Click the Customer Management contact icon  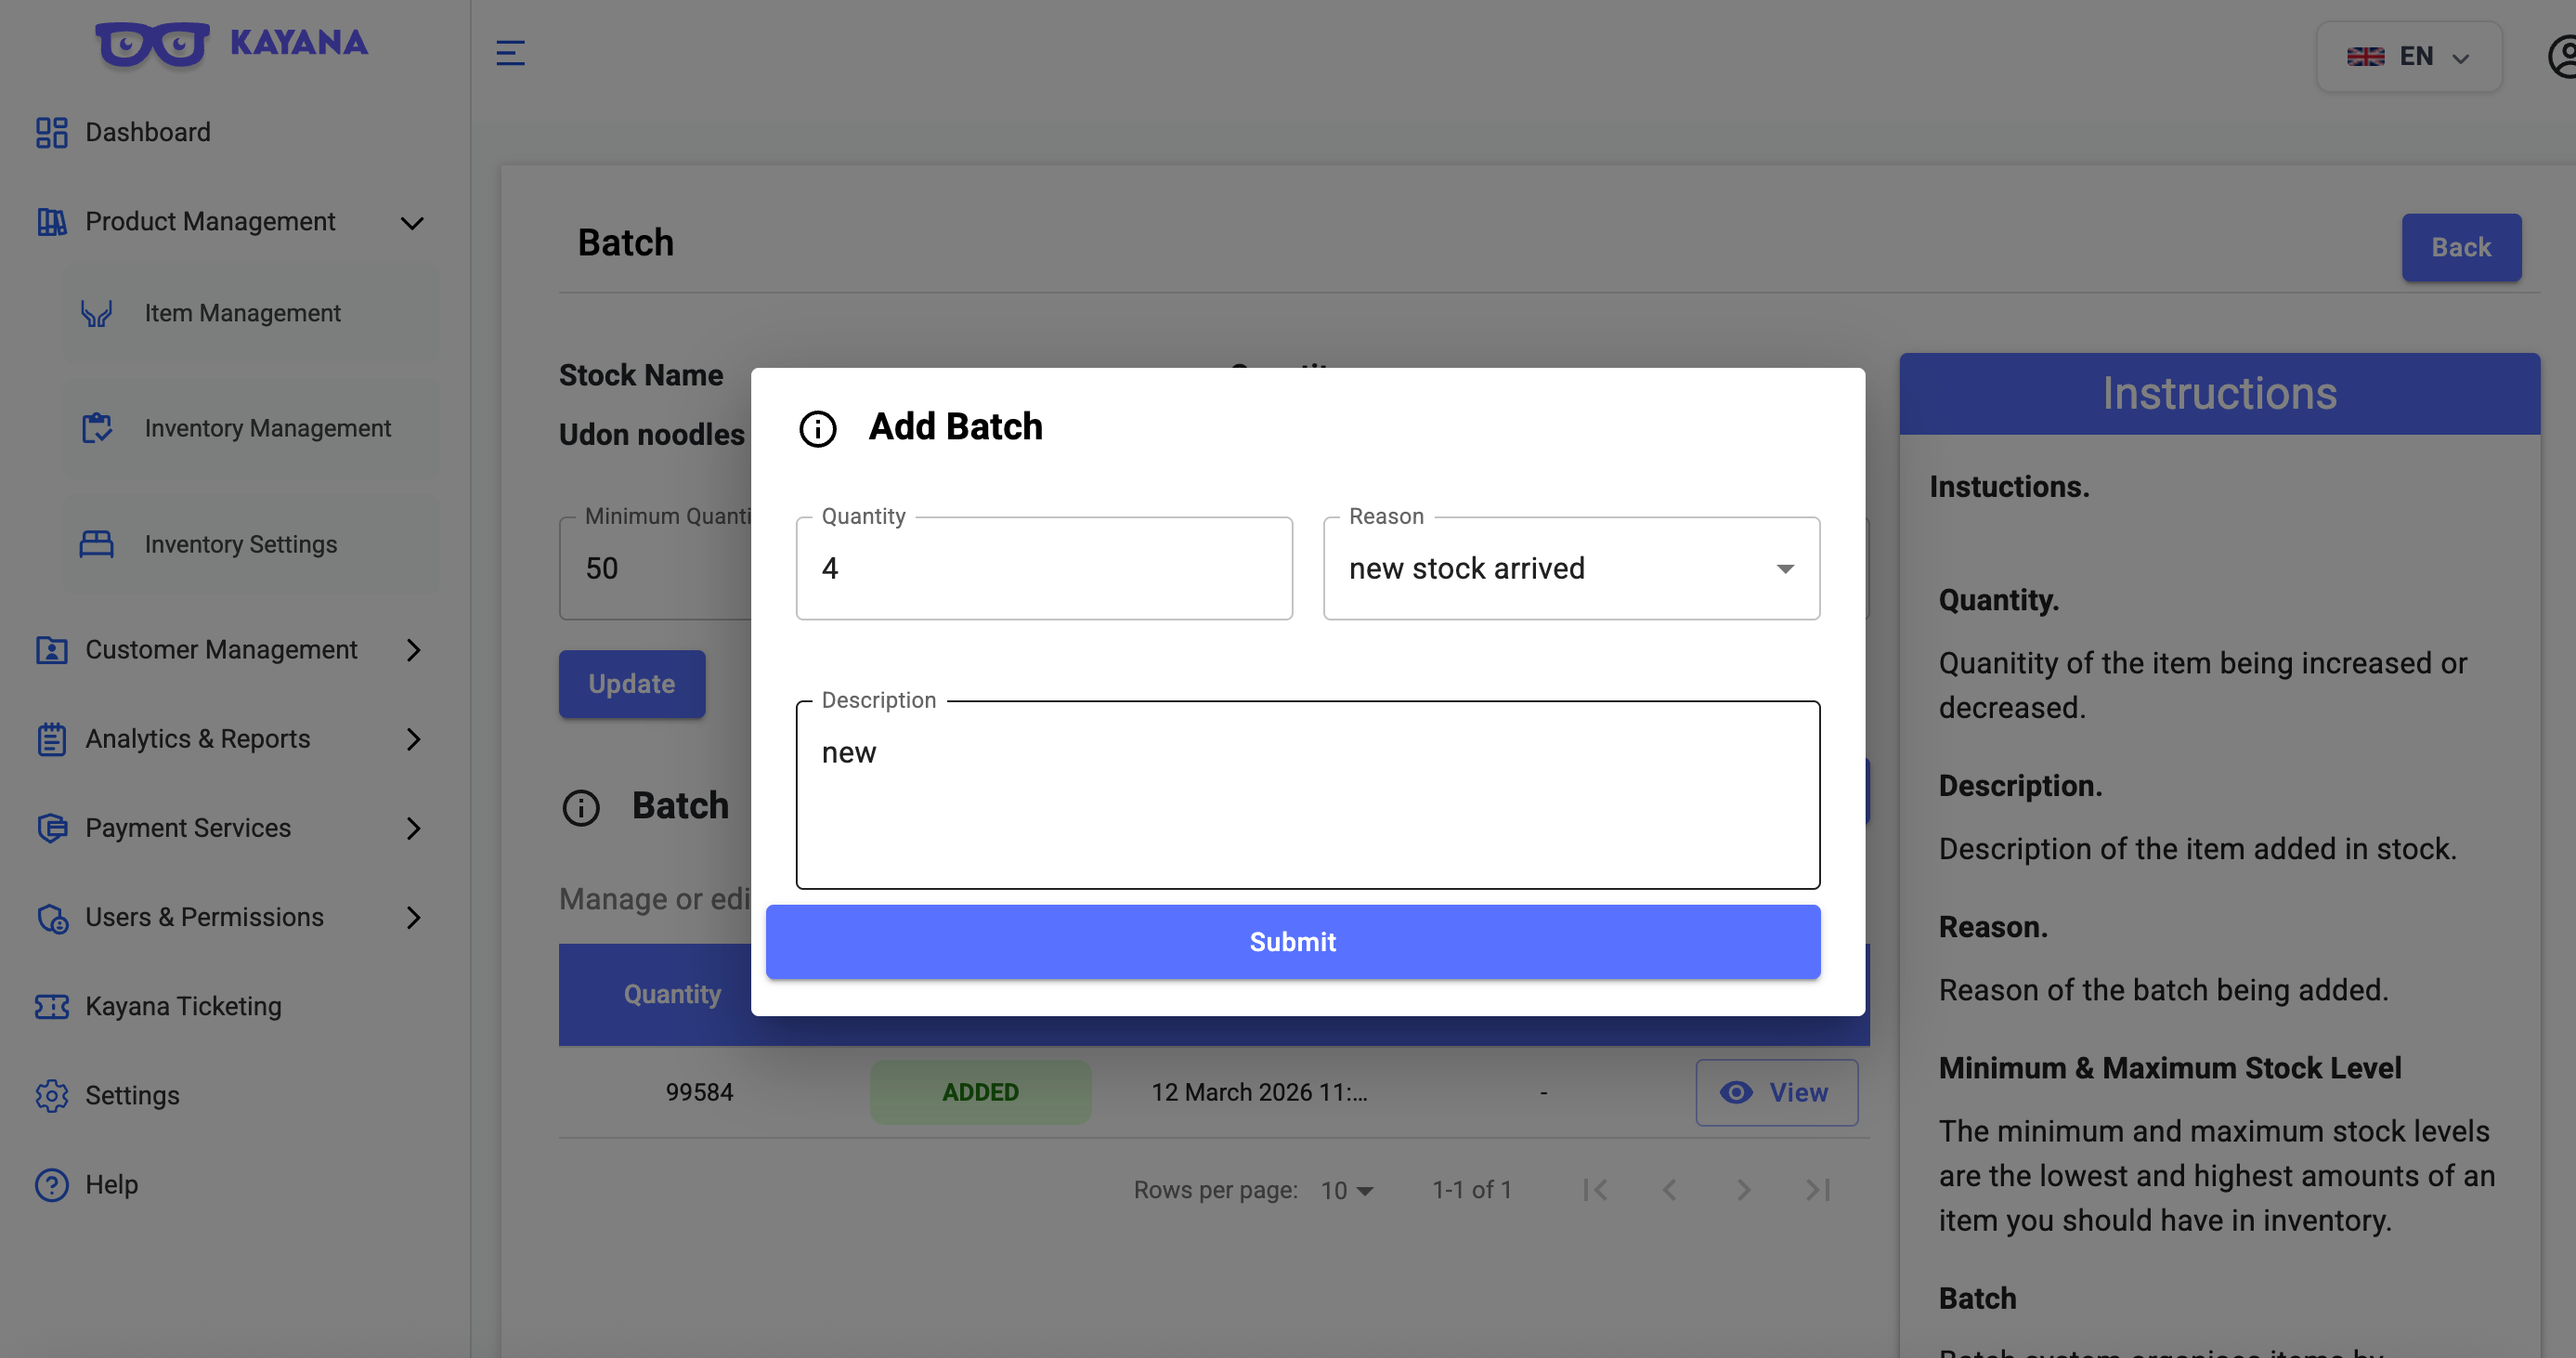click(x=51, y=650)
